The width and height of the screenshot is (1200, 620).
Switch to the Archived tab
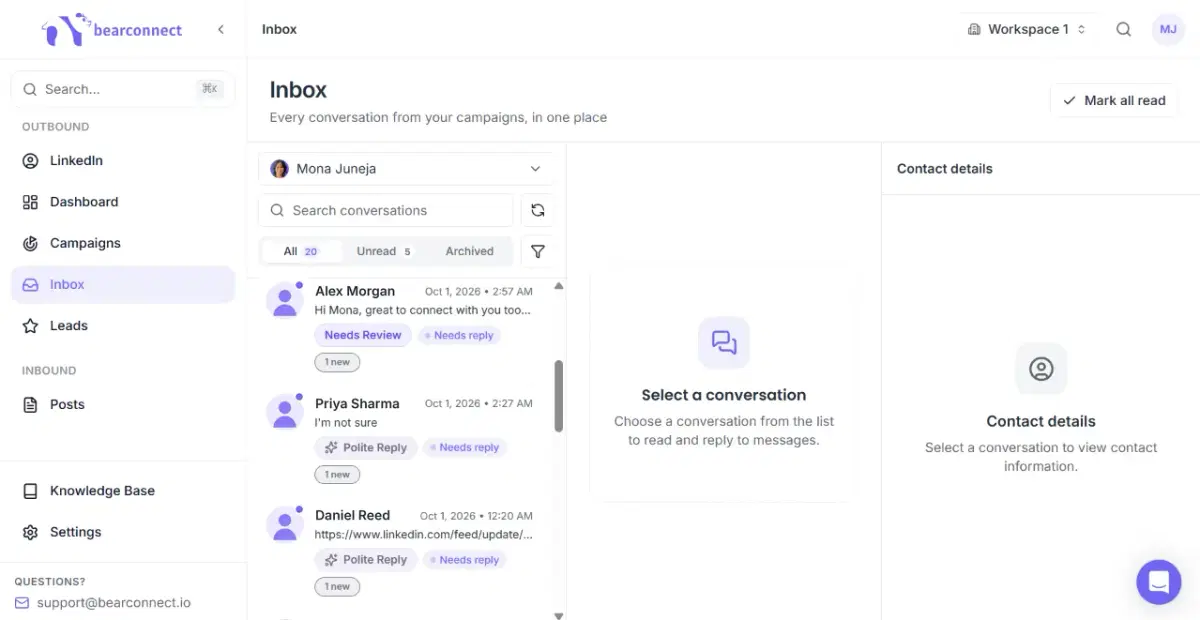click(x=470, y=252)
